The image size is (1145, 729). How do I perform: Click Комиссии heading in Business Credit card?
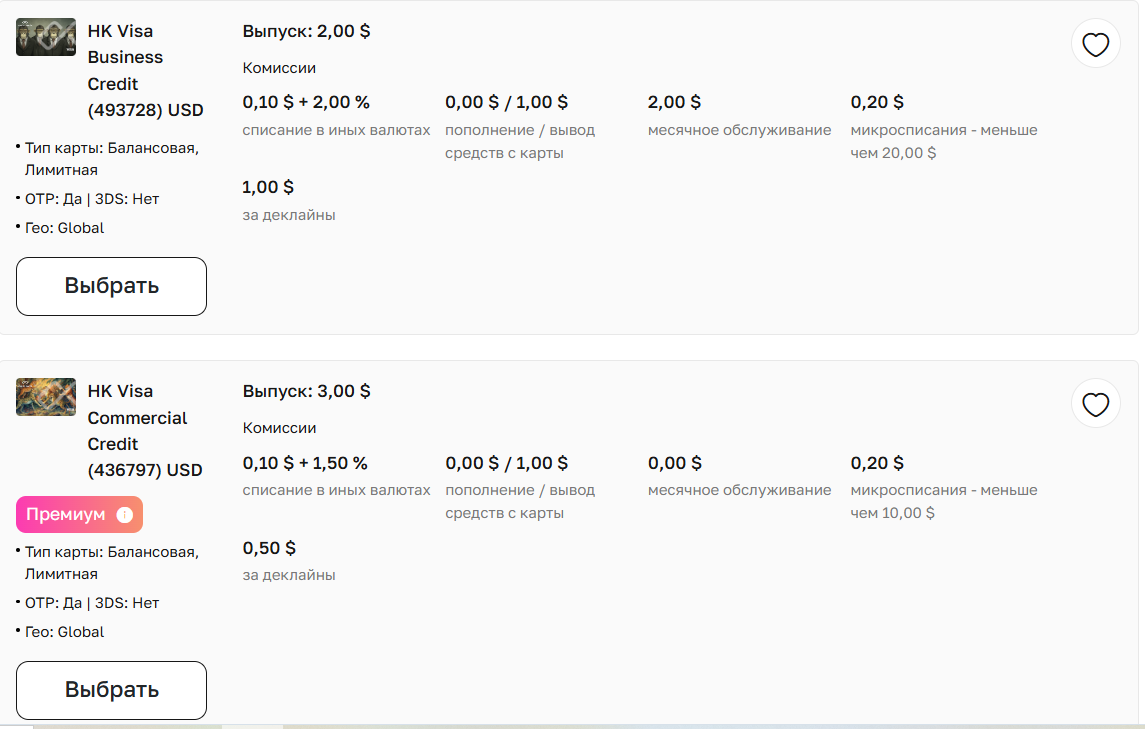279,68
